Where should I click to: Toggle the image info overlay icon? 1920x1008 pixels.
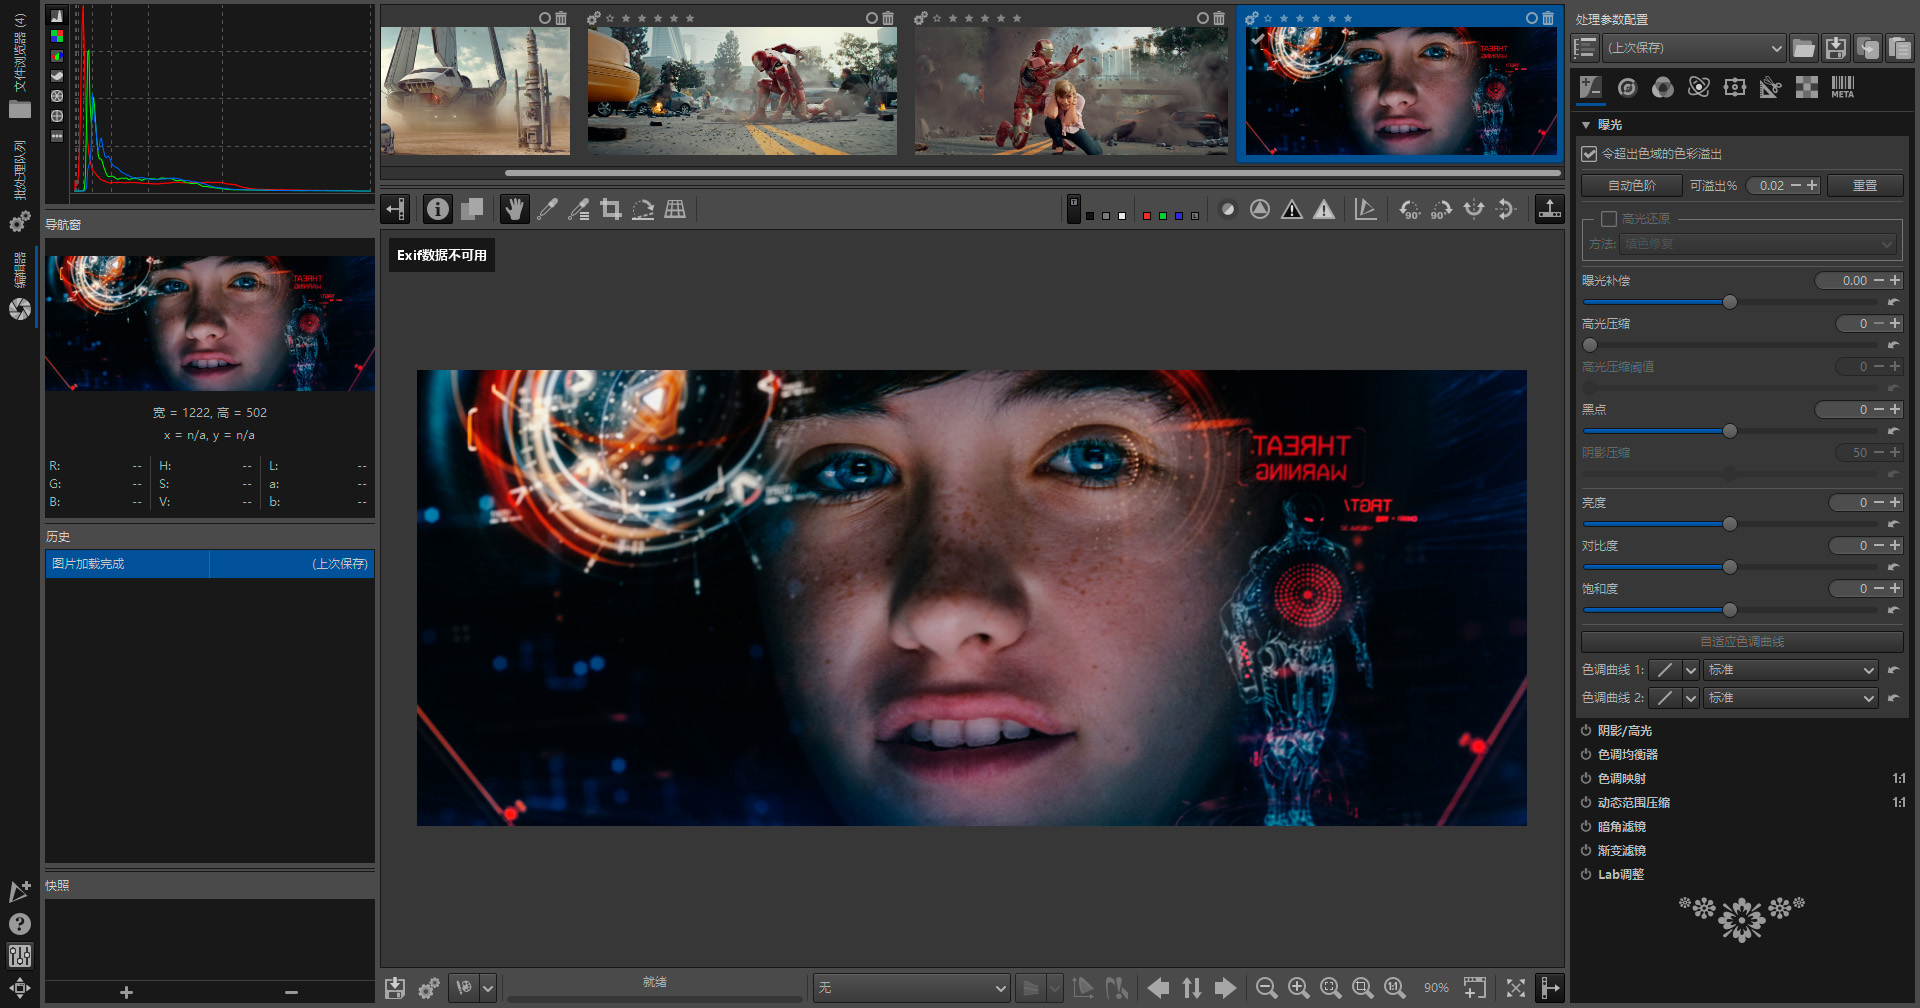438,209
